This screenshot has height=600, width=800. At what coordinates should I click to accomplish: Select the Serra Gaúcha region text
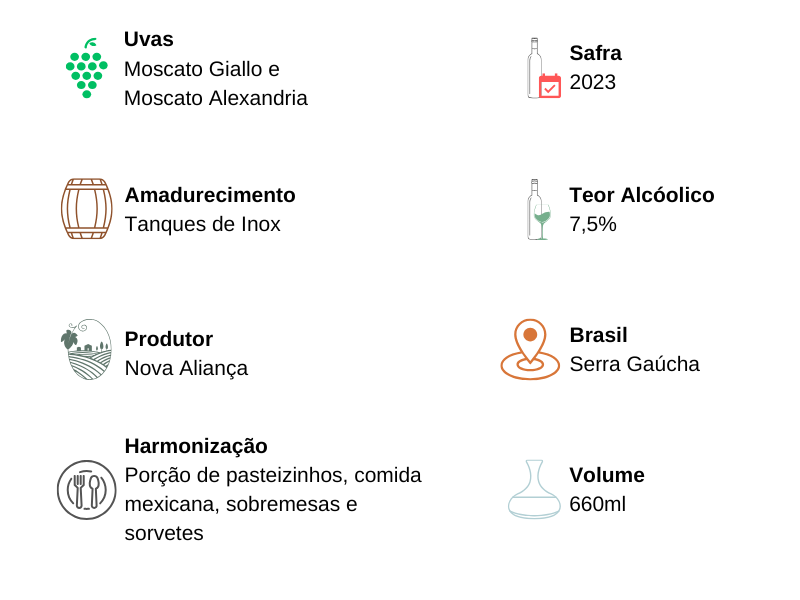(x=635, y=364)
